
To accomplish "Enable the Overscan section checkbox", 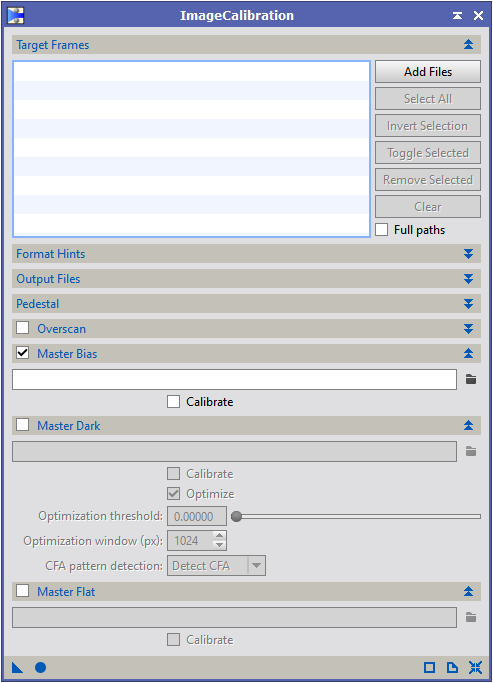I will [x=23, y=328].
